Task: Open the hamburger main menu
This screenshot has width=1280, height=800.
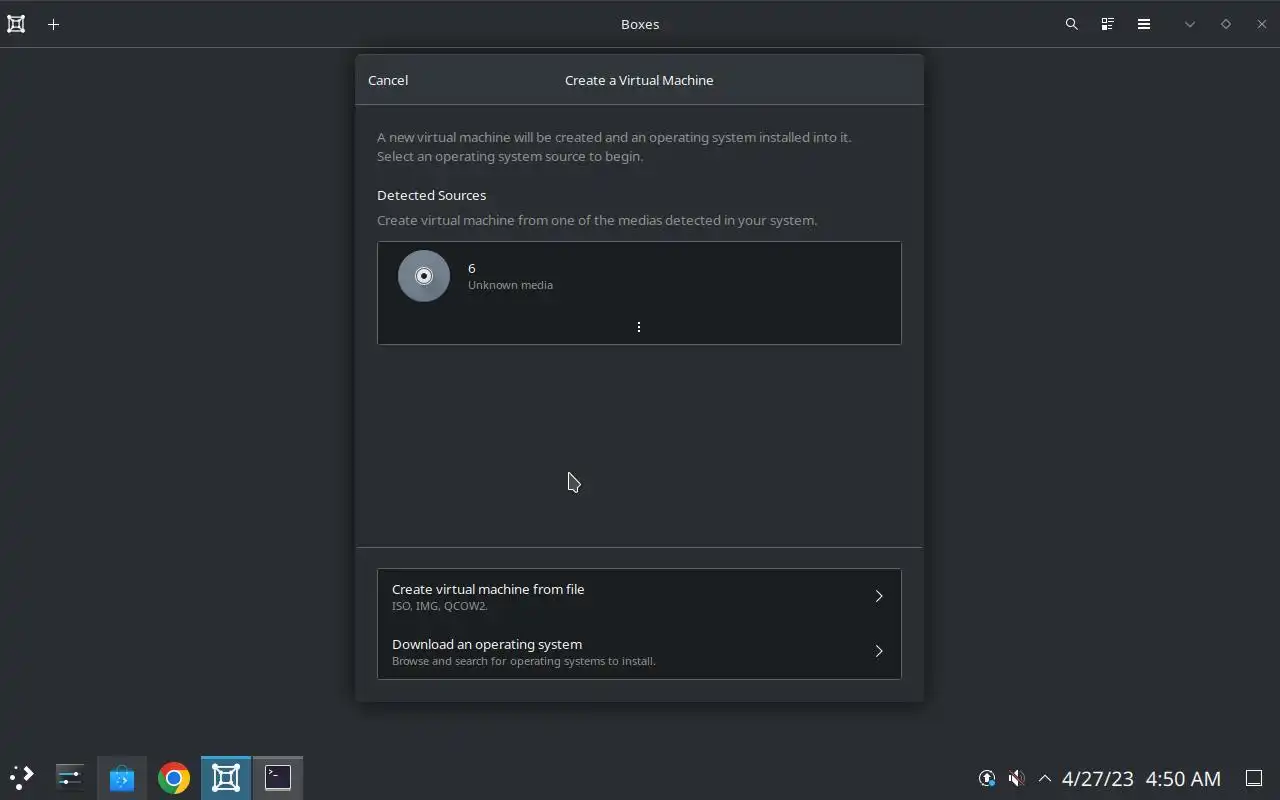Action: pyautogui.click(x=1144, y=24)
